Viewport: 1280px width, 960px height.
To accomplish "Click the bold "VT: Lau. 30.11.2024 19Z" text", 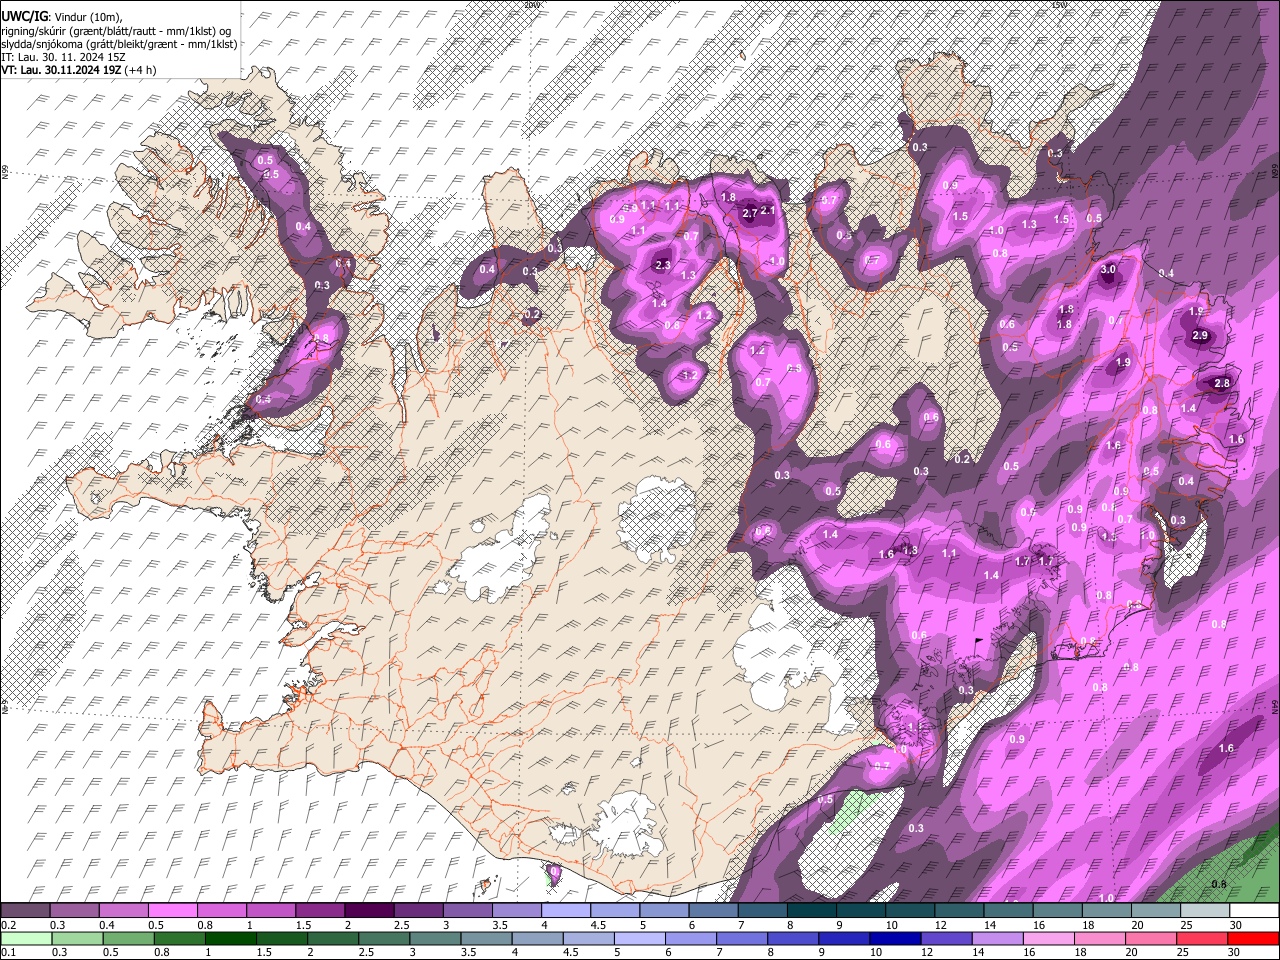I will [61, 70].
